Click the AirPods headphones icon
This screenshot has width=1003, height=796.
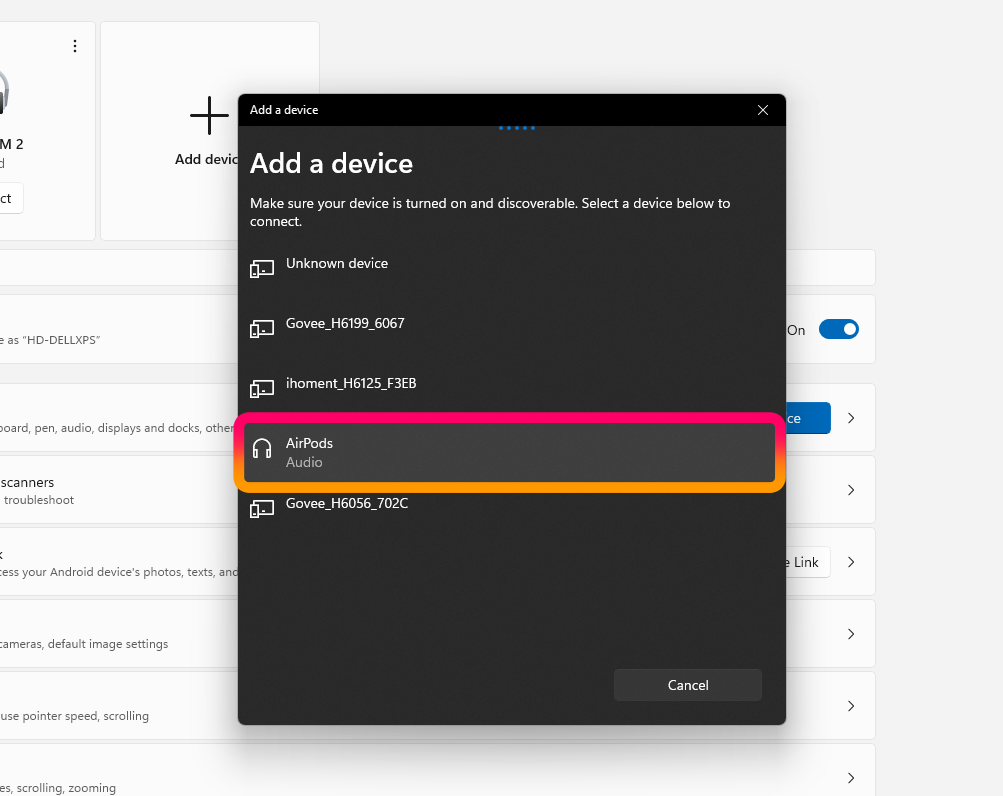pyautogui.click(x=262, y=449)
